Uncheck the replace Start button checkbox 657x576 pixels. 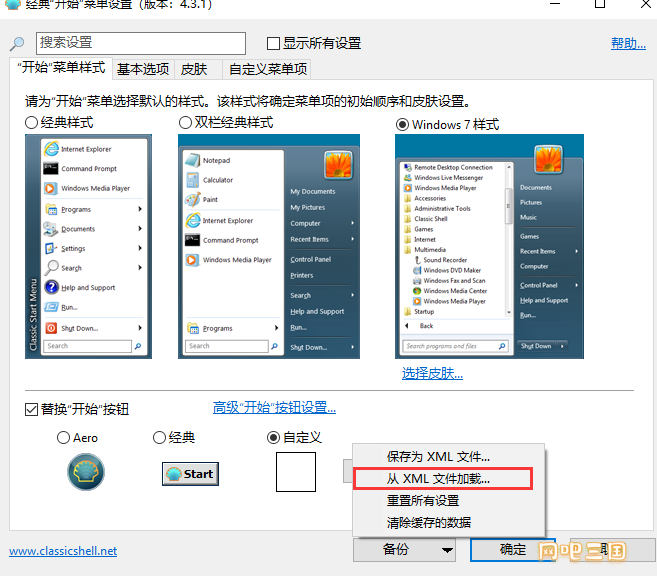tap(31, 409)
